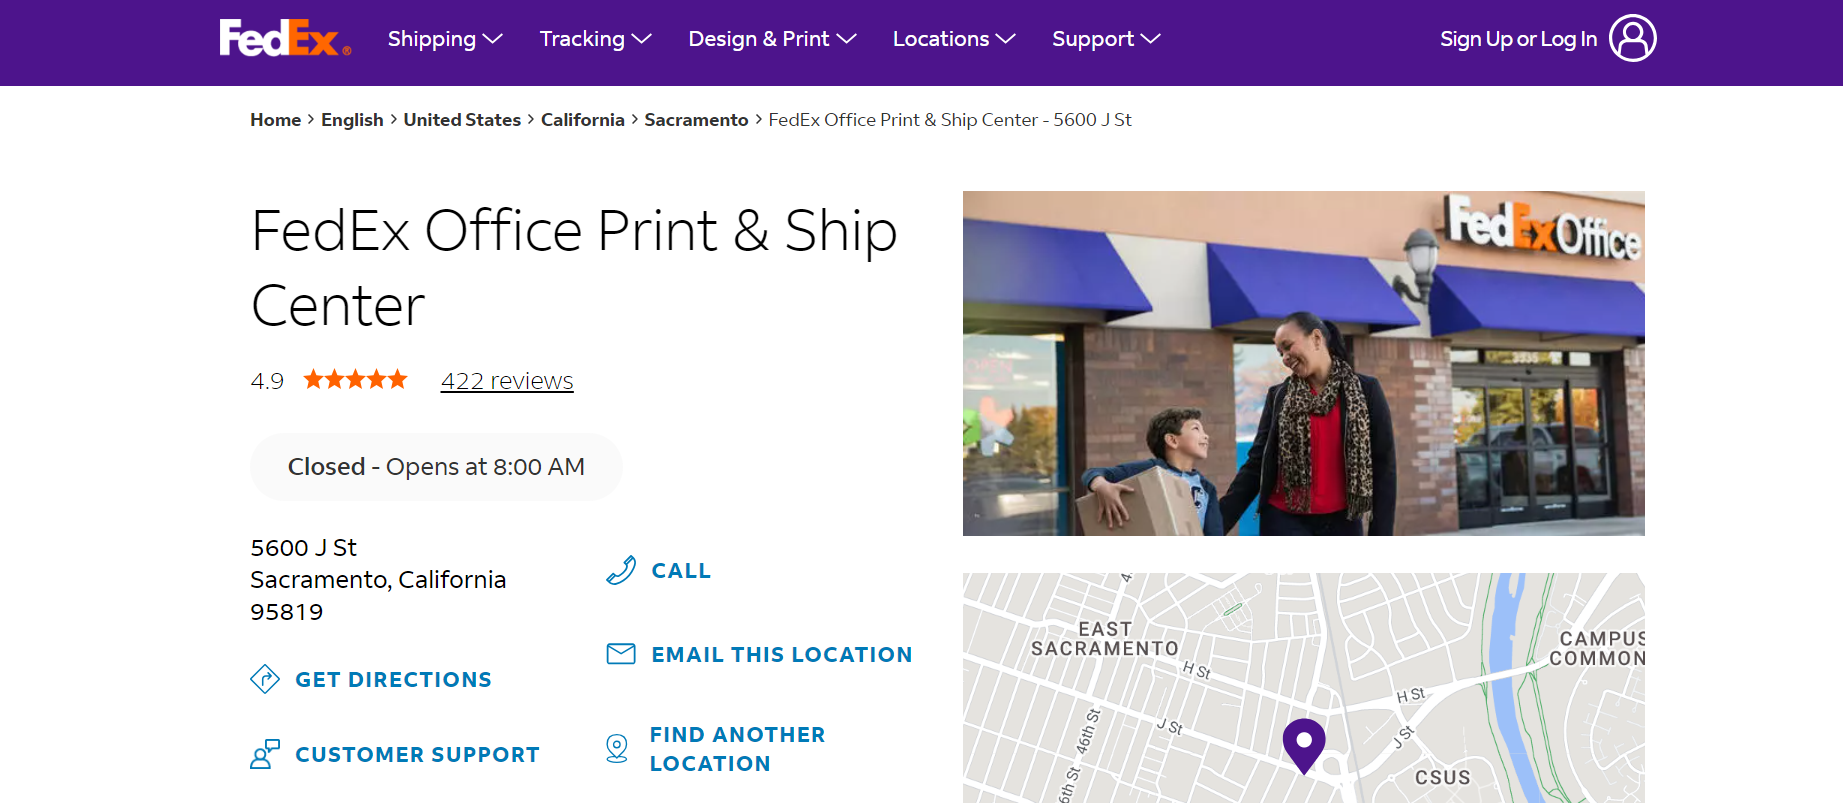Go to California breadcrumb

point(583,120)
